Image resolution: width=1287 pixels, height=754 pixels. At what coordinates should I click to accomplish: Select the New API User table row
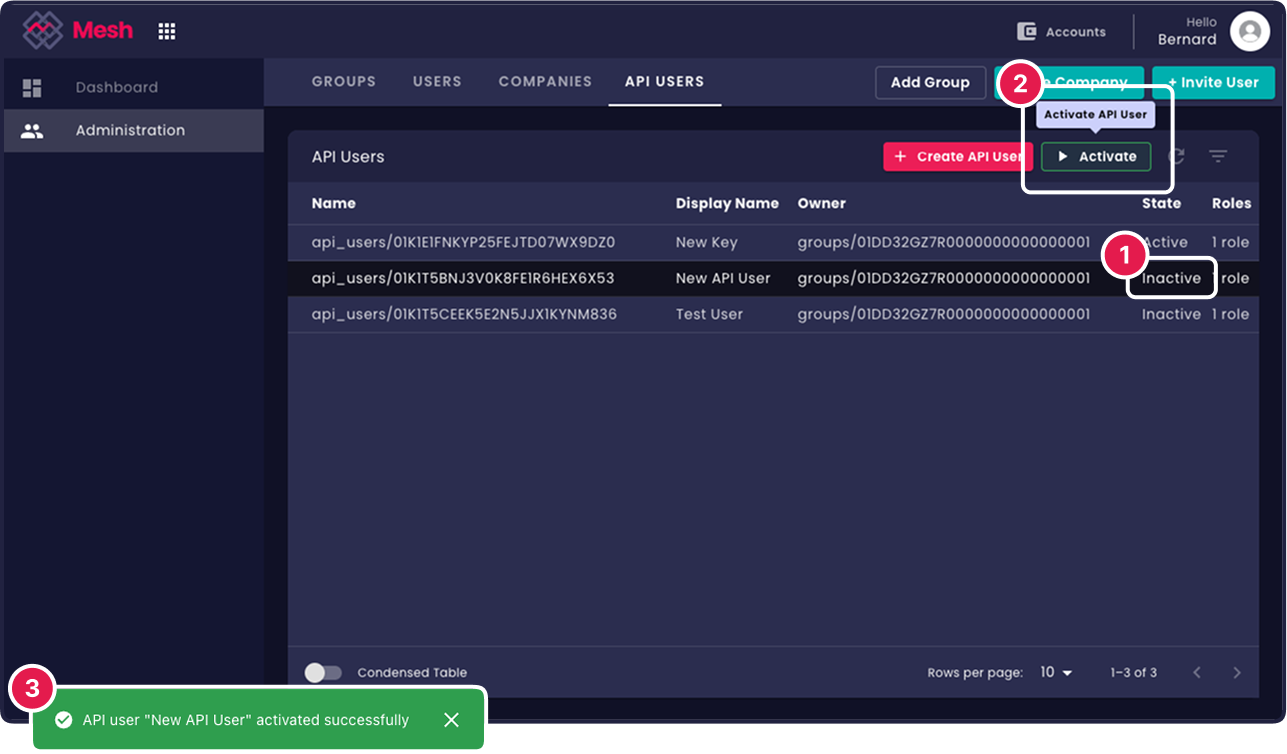(x=650, y=278)
